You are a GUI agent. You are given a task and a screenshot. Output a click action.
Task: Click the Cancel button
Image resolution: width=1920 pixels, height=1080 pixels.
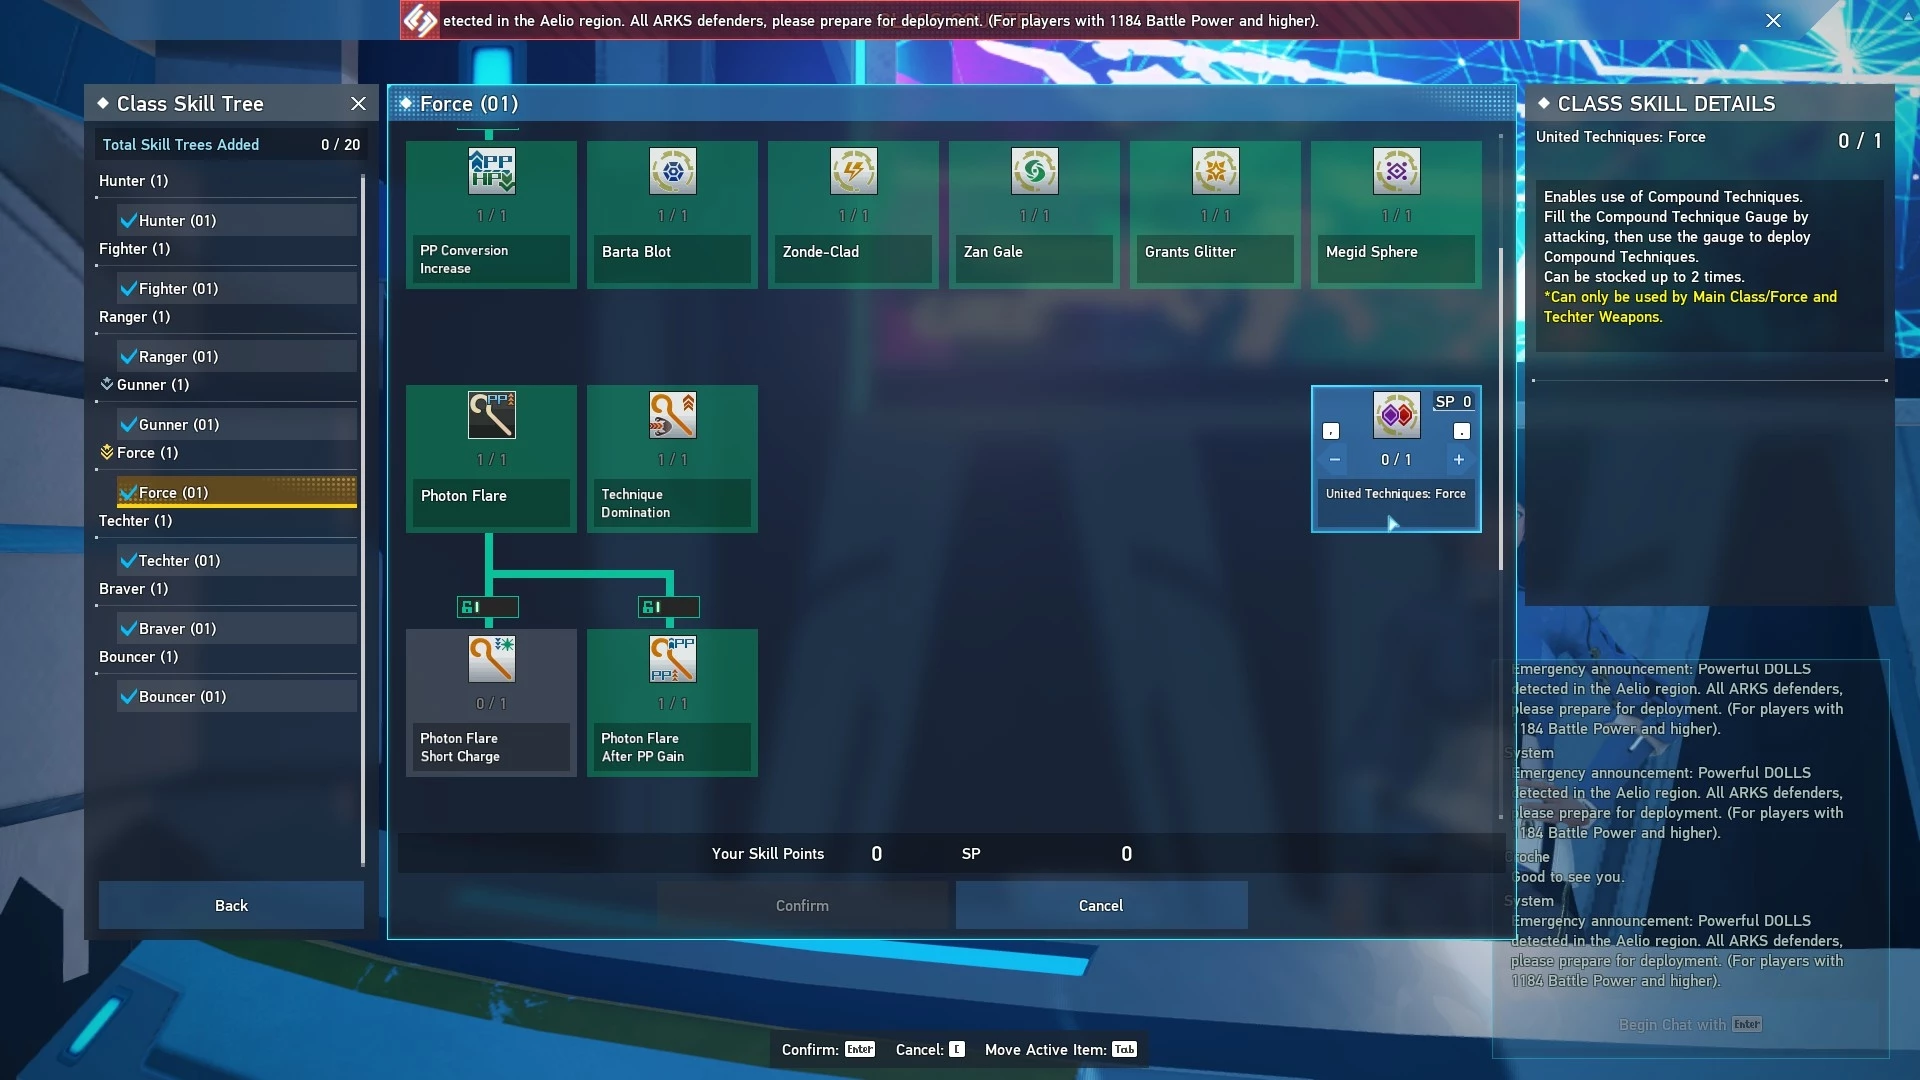click(1101, 905)
